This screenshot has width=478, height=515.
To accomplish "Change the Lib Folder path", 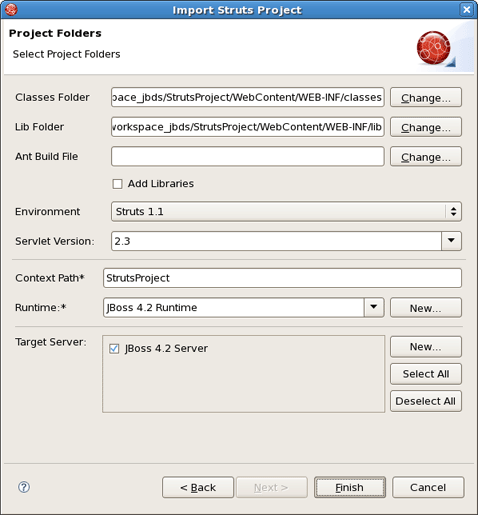I will [426, 127].
